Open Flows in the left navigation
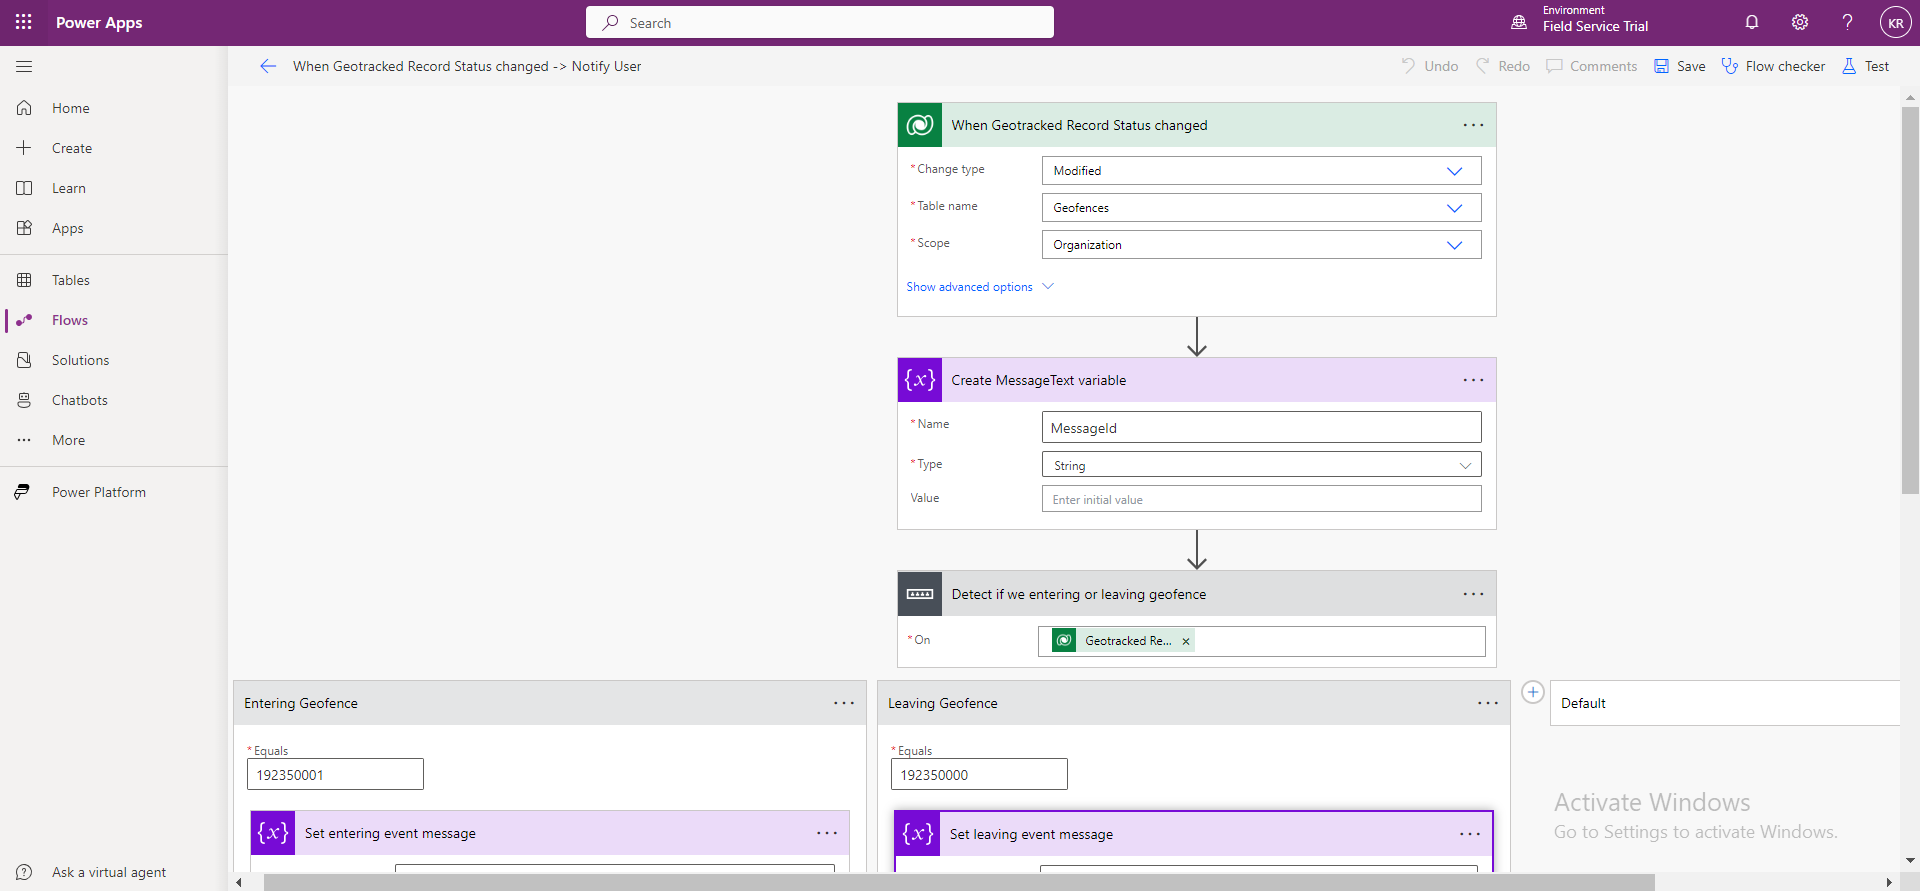1920x891 pixels. pyautogui.click(x=70, y=320)
